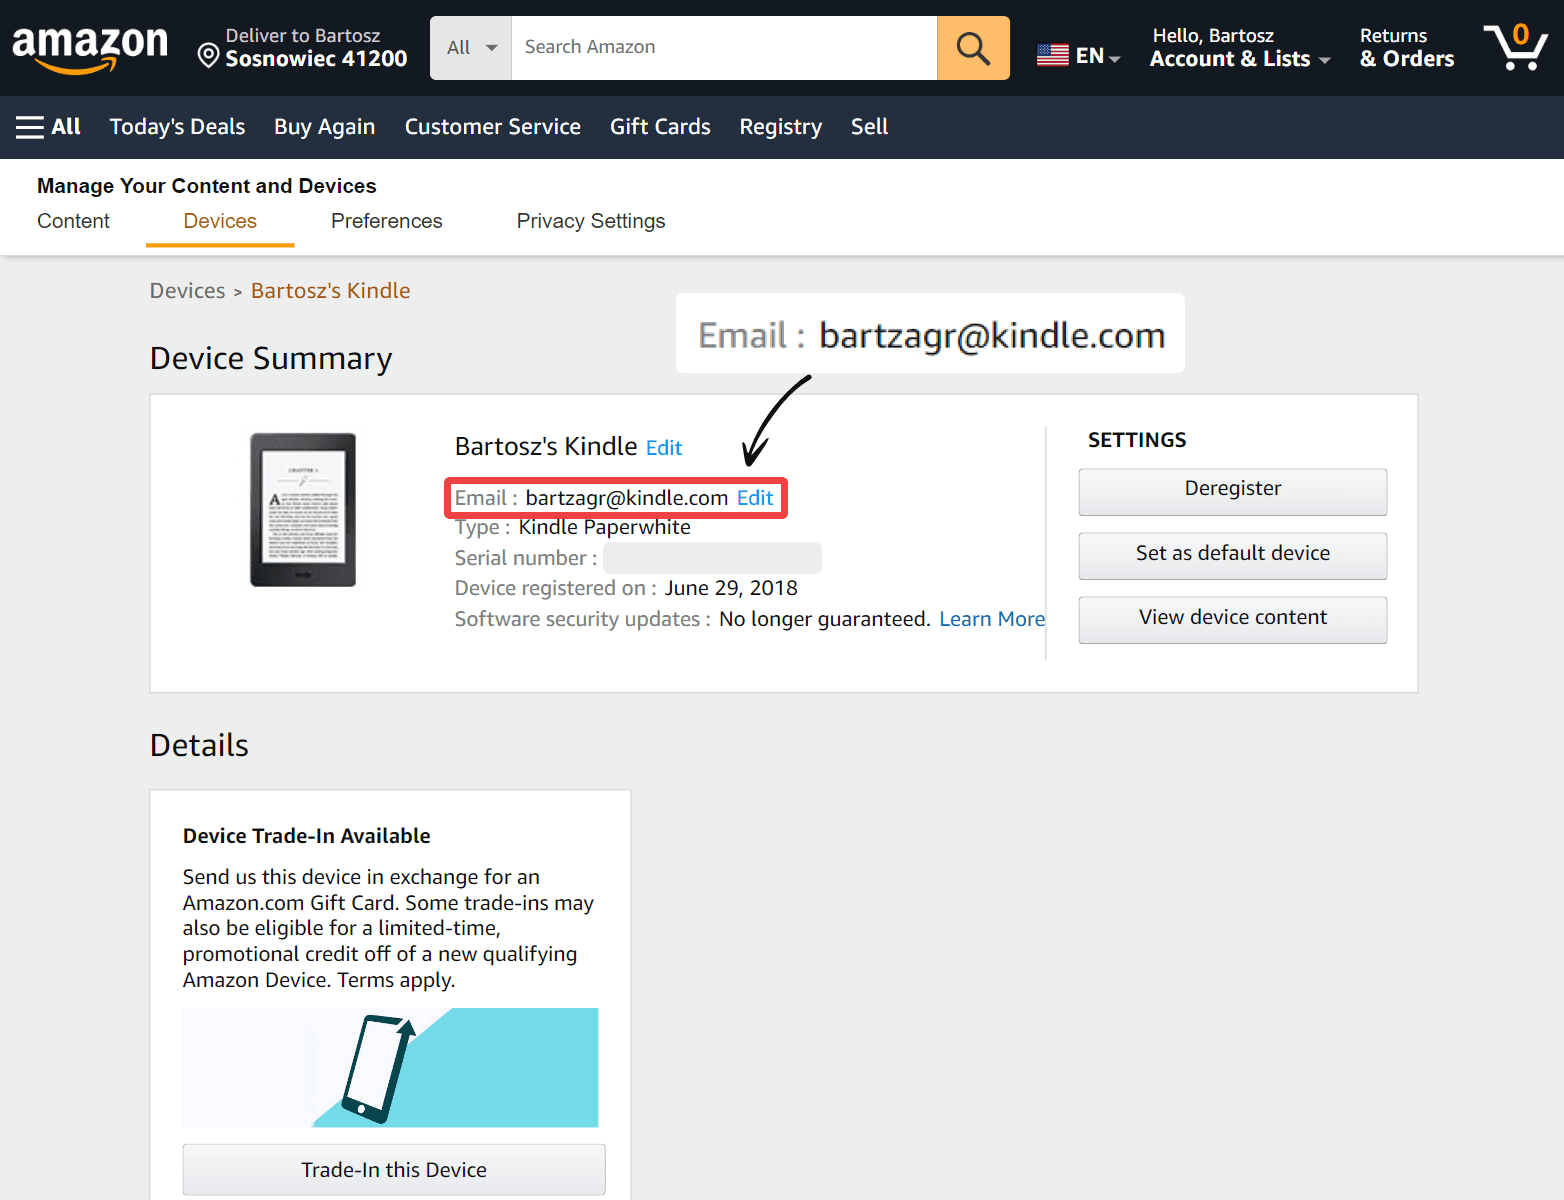This screenshot has width=1564, height=1200.
Task: Click View device content button
Action: pyautogui.click(x=1232, y=618)
